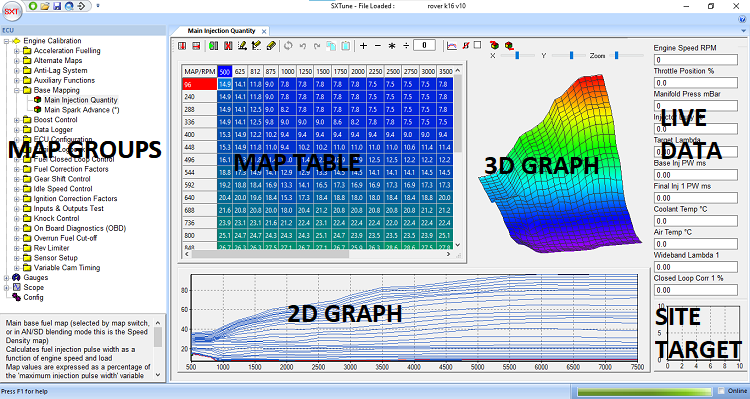Click the 3D cube with red arrow at bottom
Screen dimensions: 750x399
[x=509, y=45]
